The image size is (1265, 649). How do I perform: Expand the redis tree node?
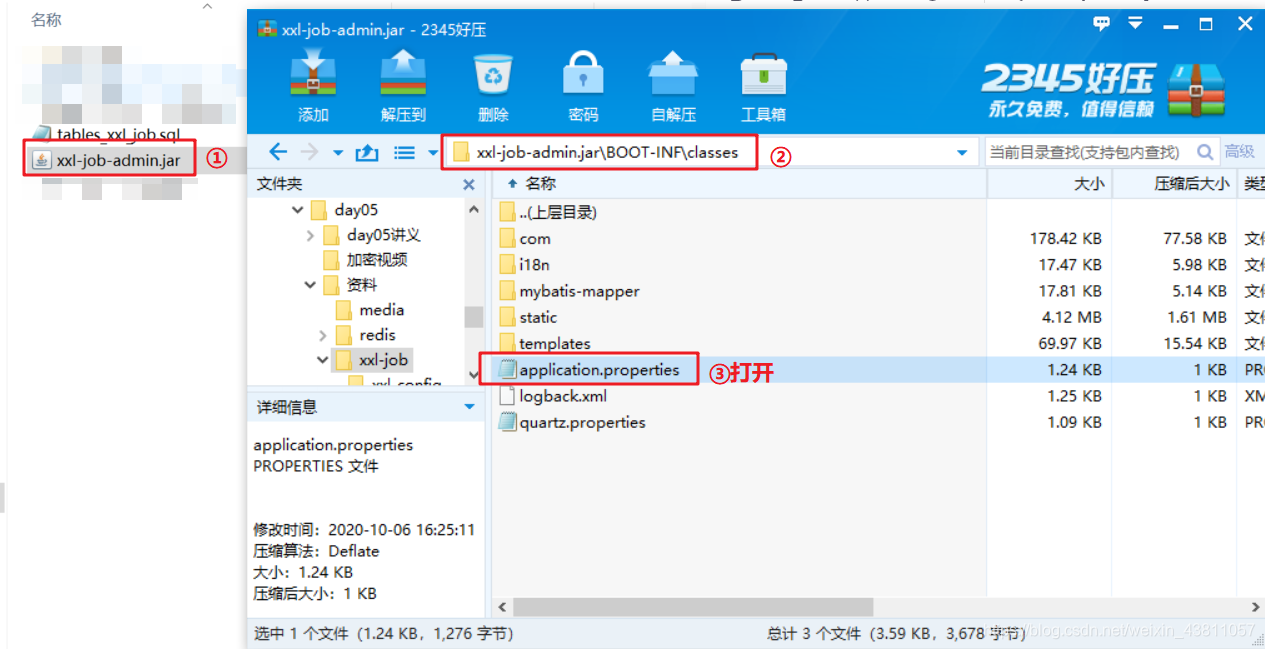point(322,335)
